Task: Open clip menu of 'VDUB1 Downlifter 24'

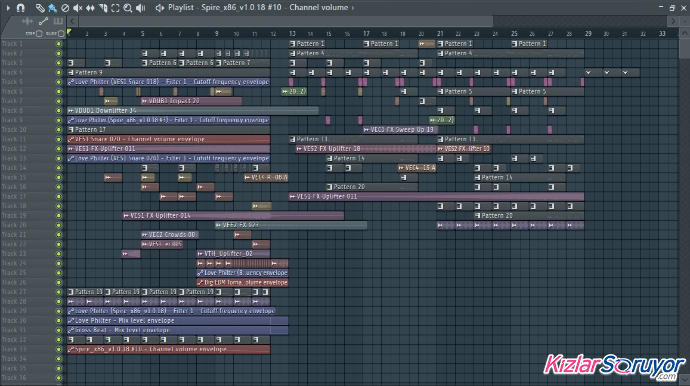Action: [x=71, y=110]
